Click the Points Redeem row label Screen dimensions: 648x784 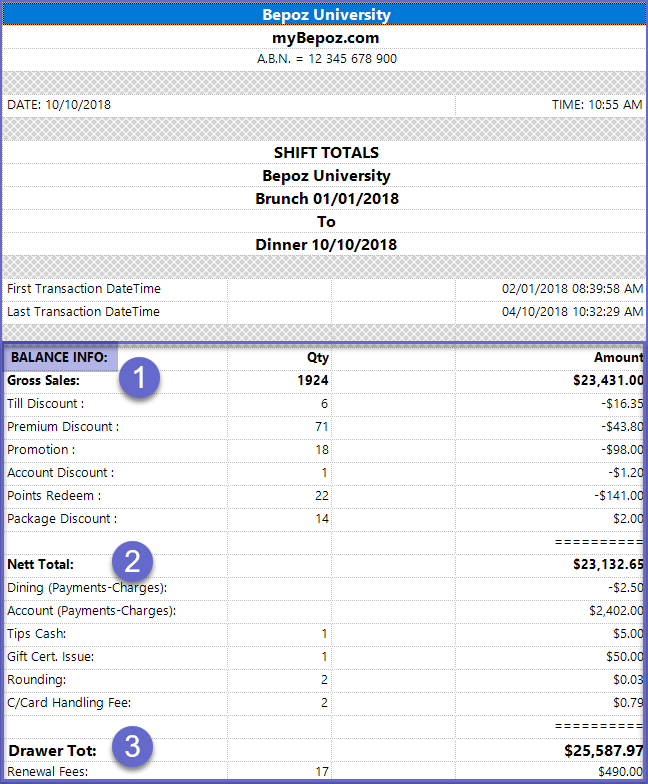54,496
